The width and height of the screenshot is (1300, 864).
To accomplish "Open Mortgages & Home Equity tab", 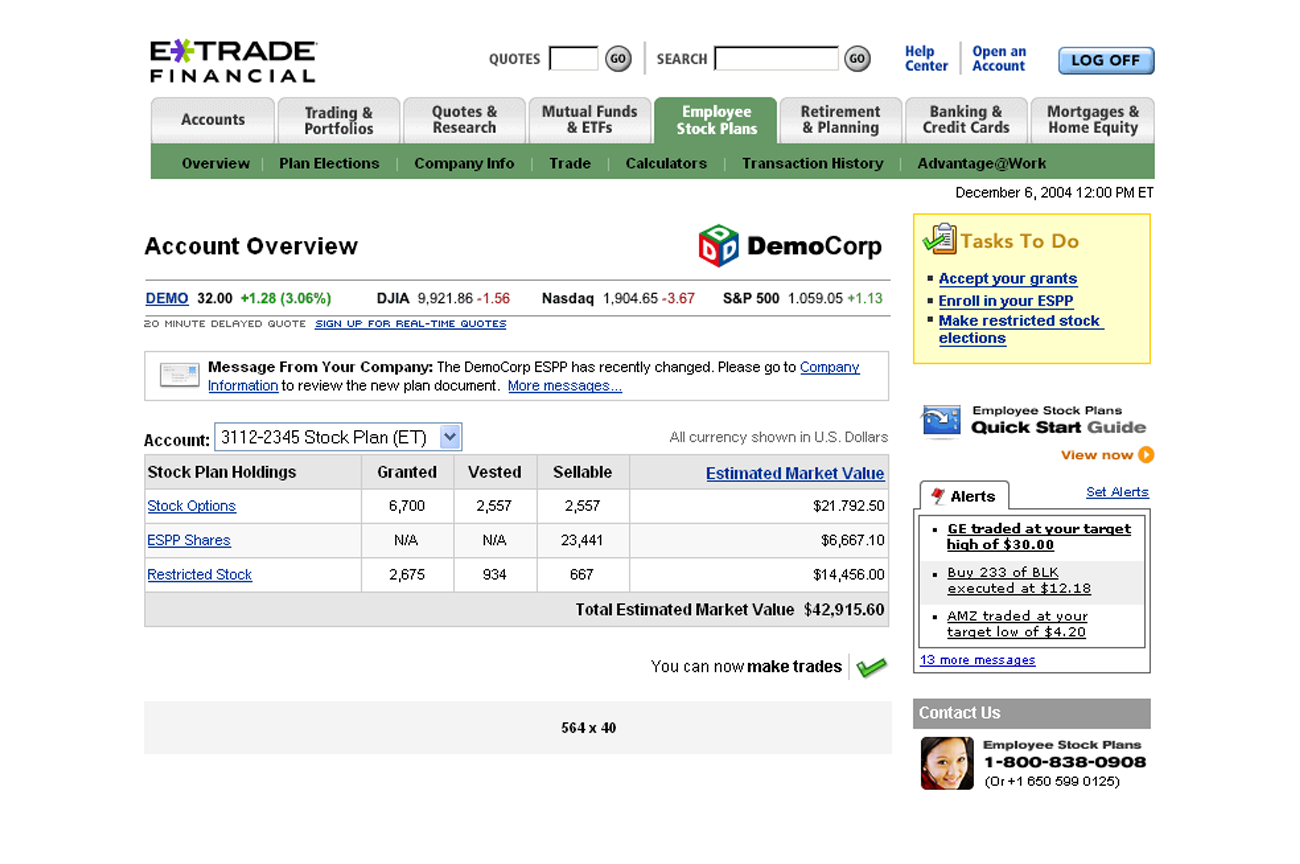I will 1093,120.
